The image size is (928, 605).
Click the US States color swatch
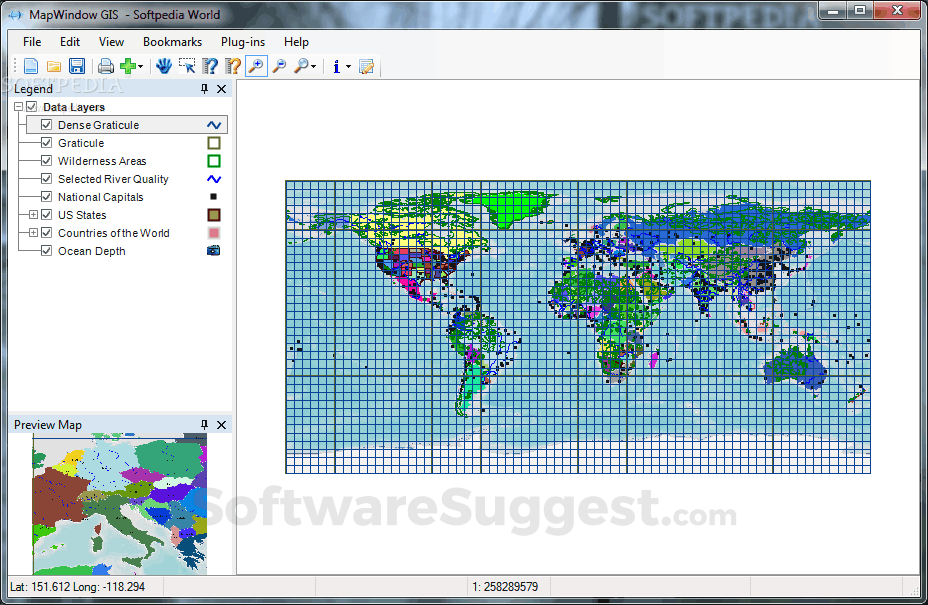(212, 214)
